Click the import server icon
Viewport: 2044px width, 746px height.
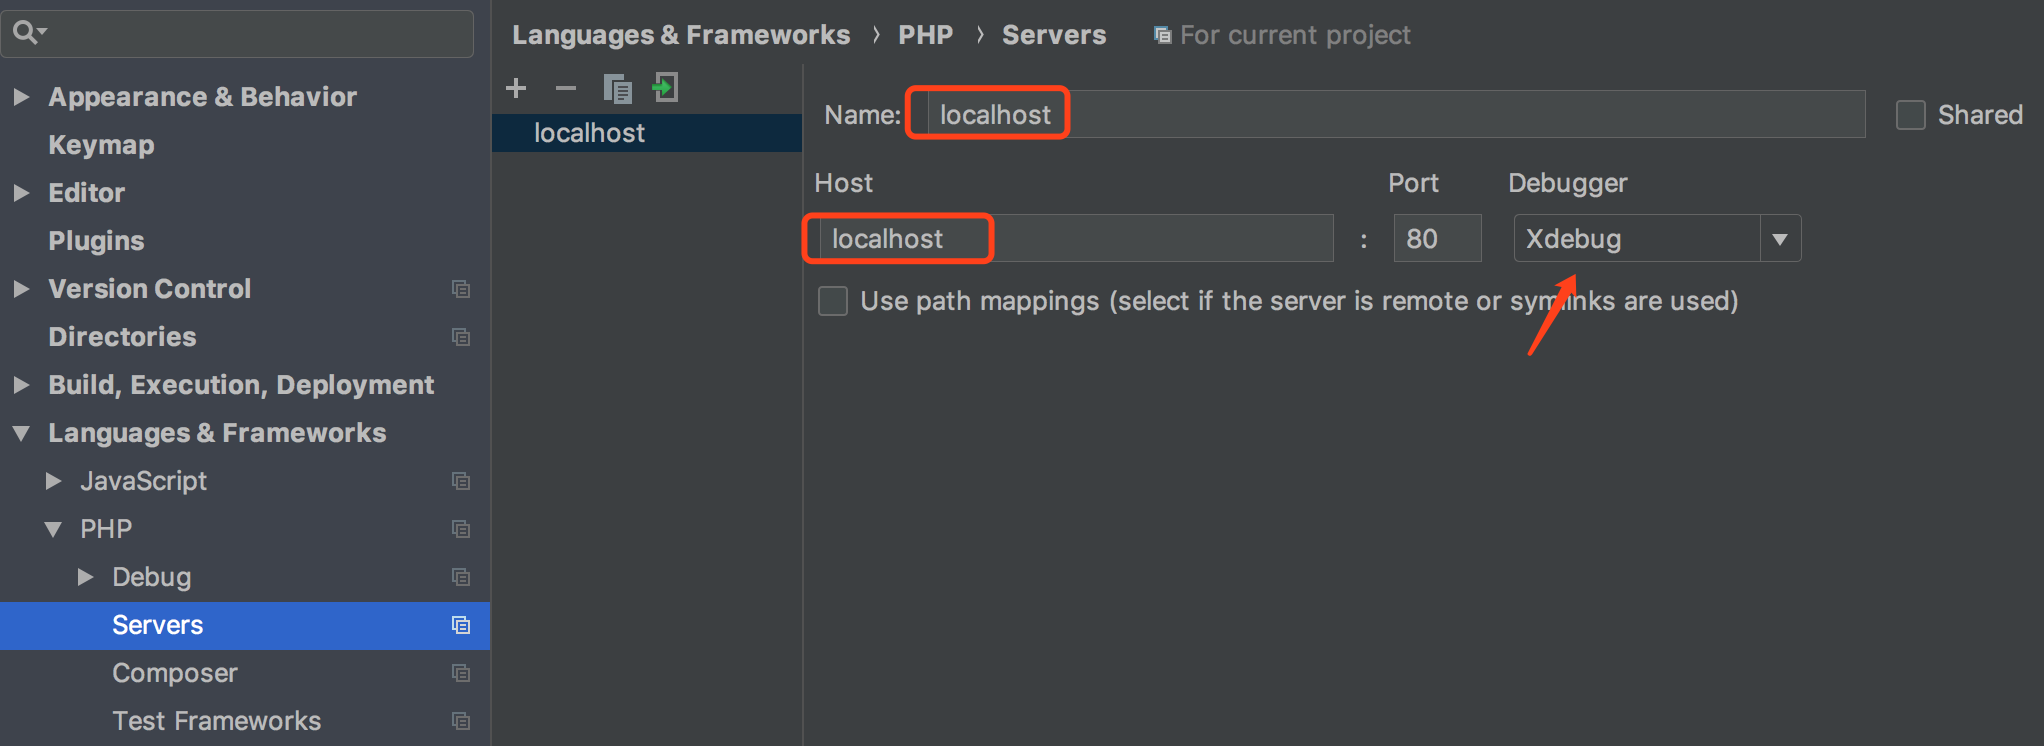666,88
